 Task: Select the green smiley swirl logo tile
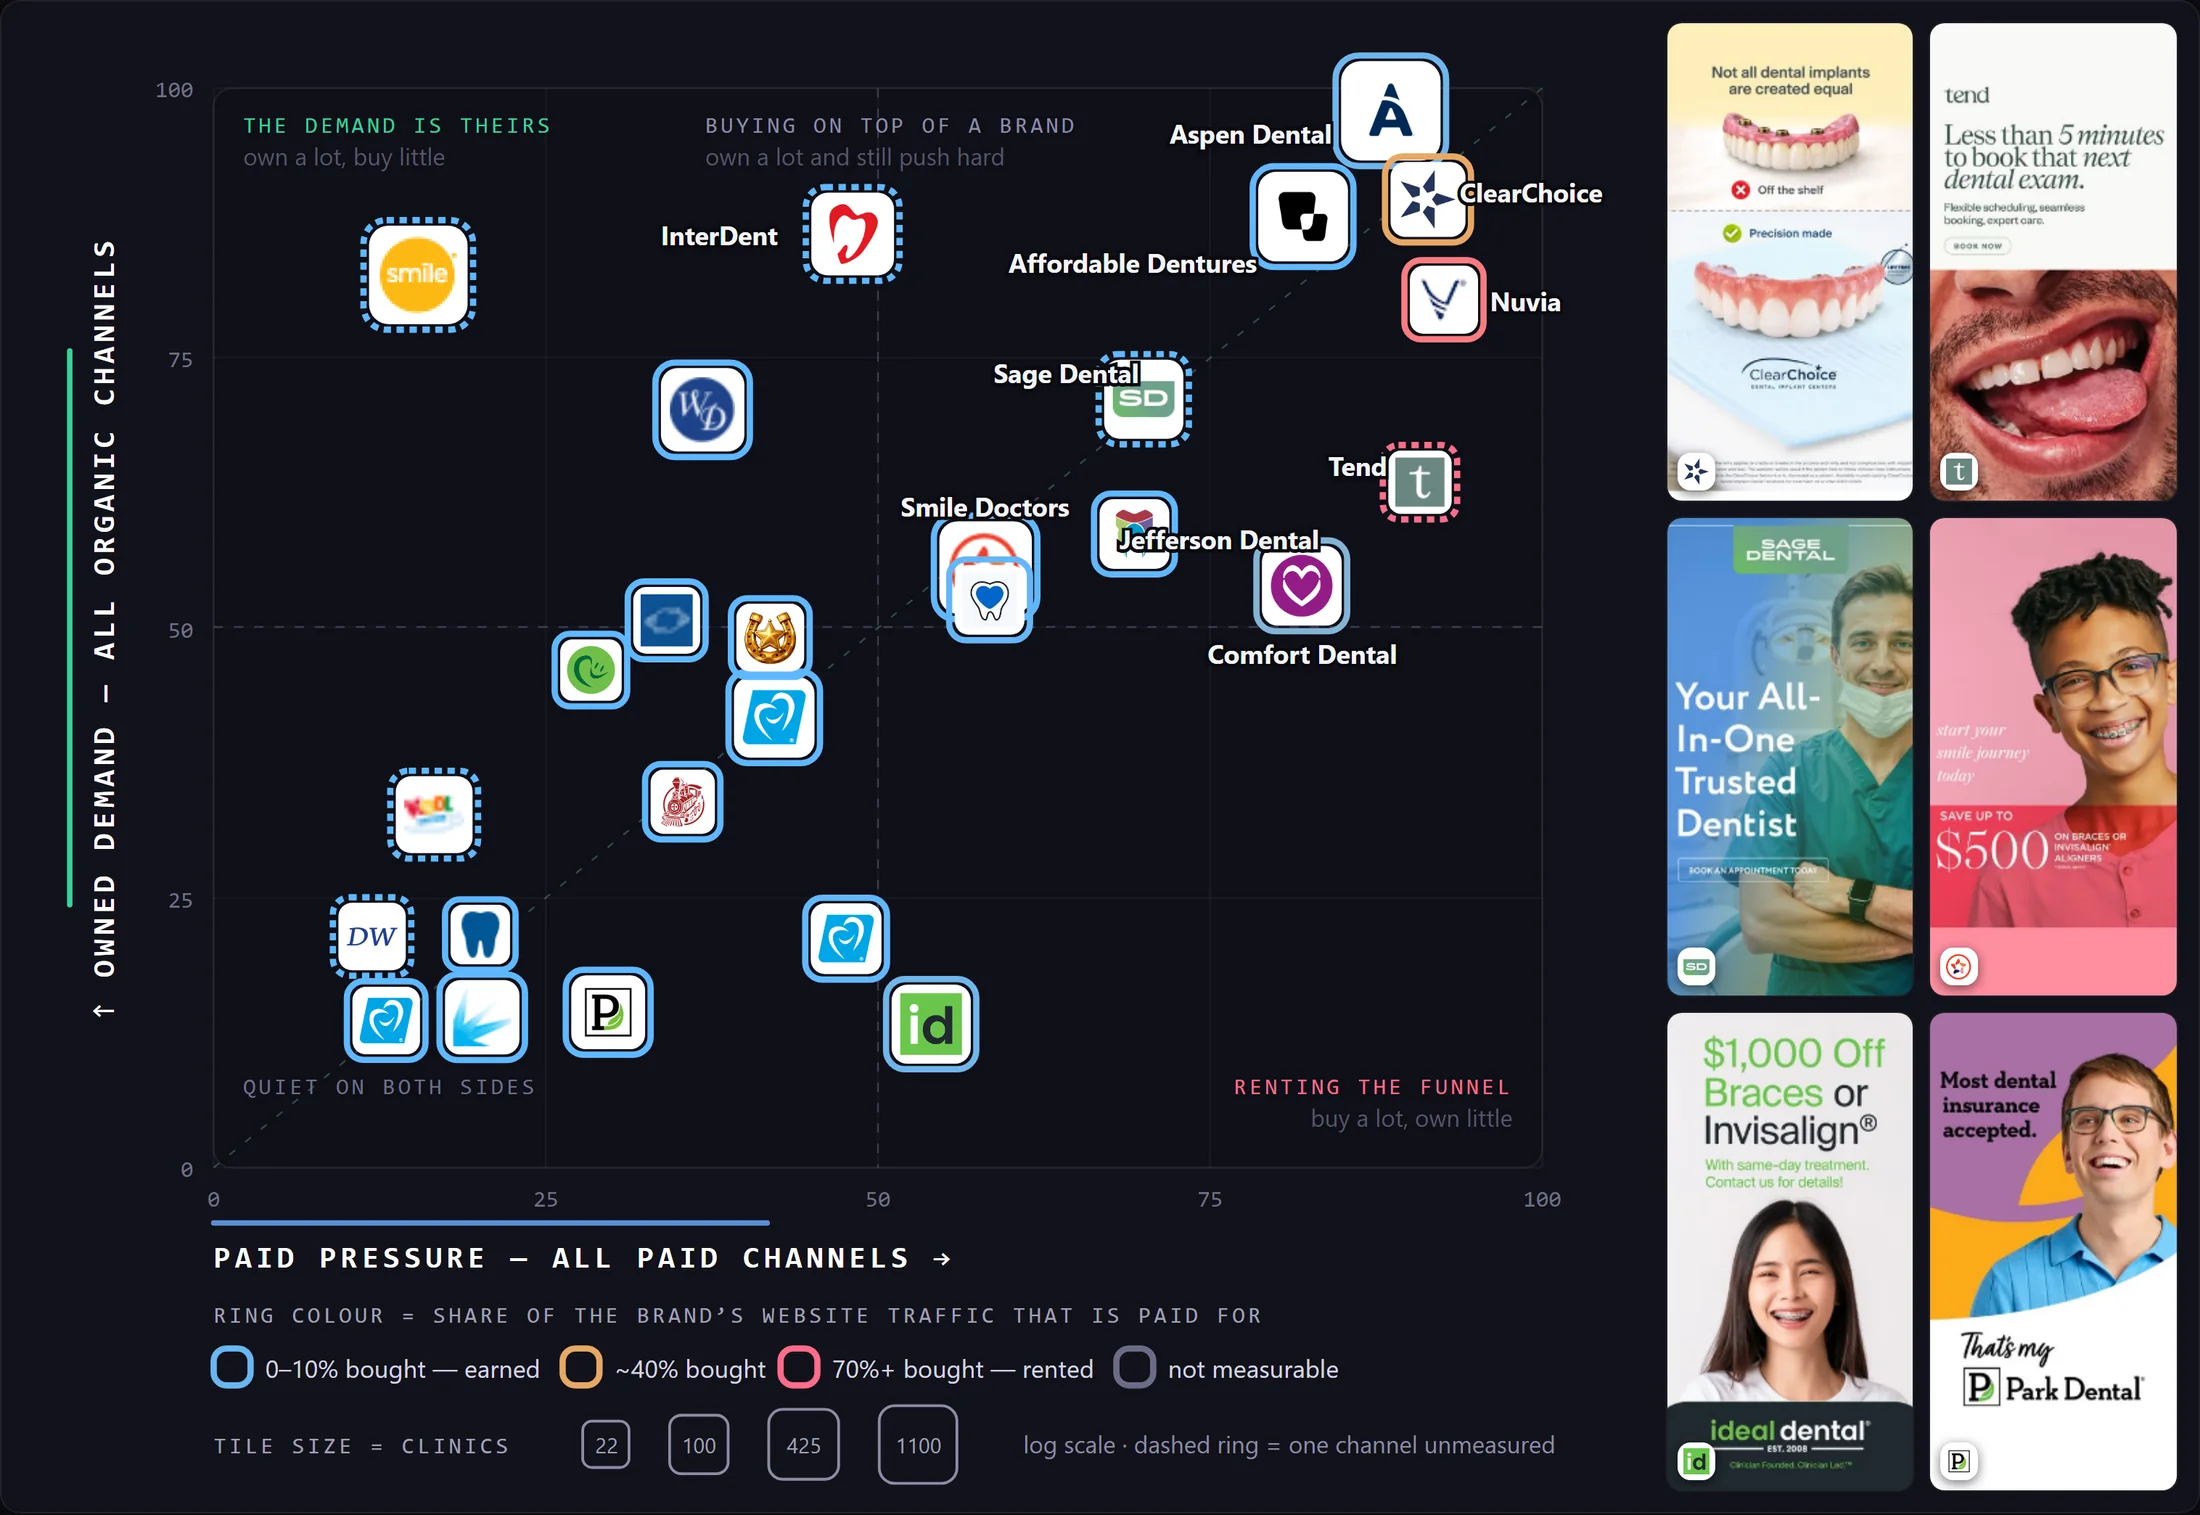pyautogui.click(x=590, y=670)
